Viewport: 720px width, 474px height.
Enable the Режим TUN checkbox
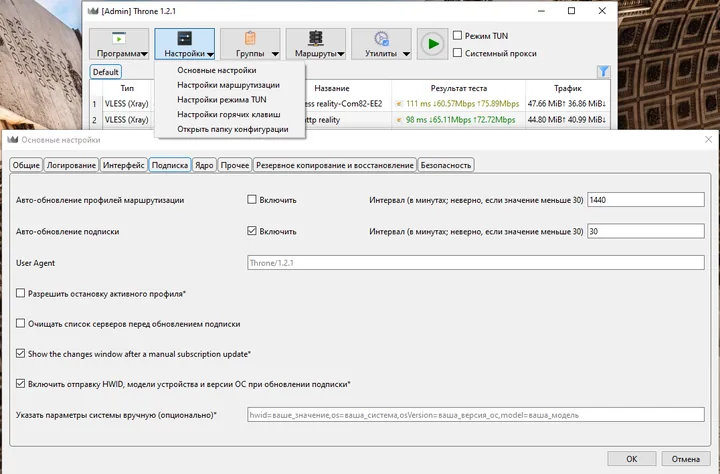457,35
